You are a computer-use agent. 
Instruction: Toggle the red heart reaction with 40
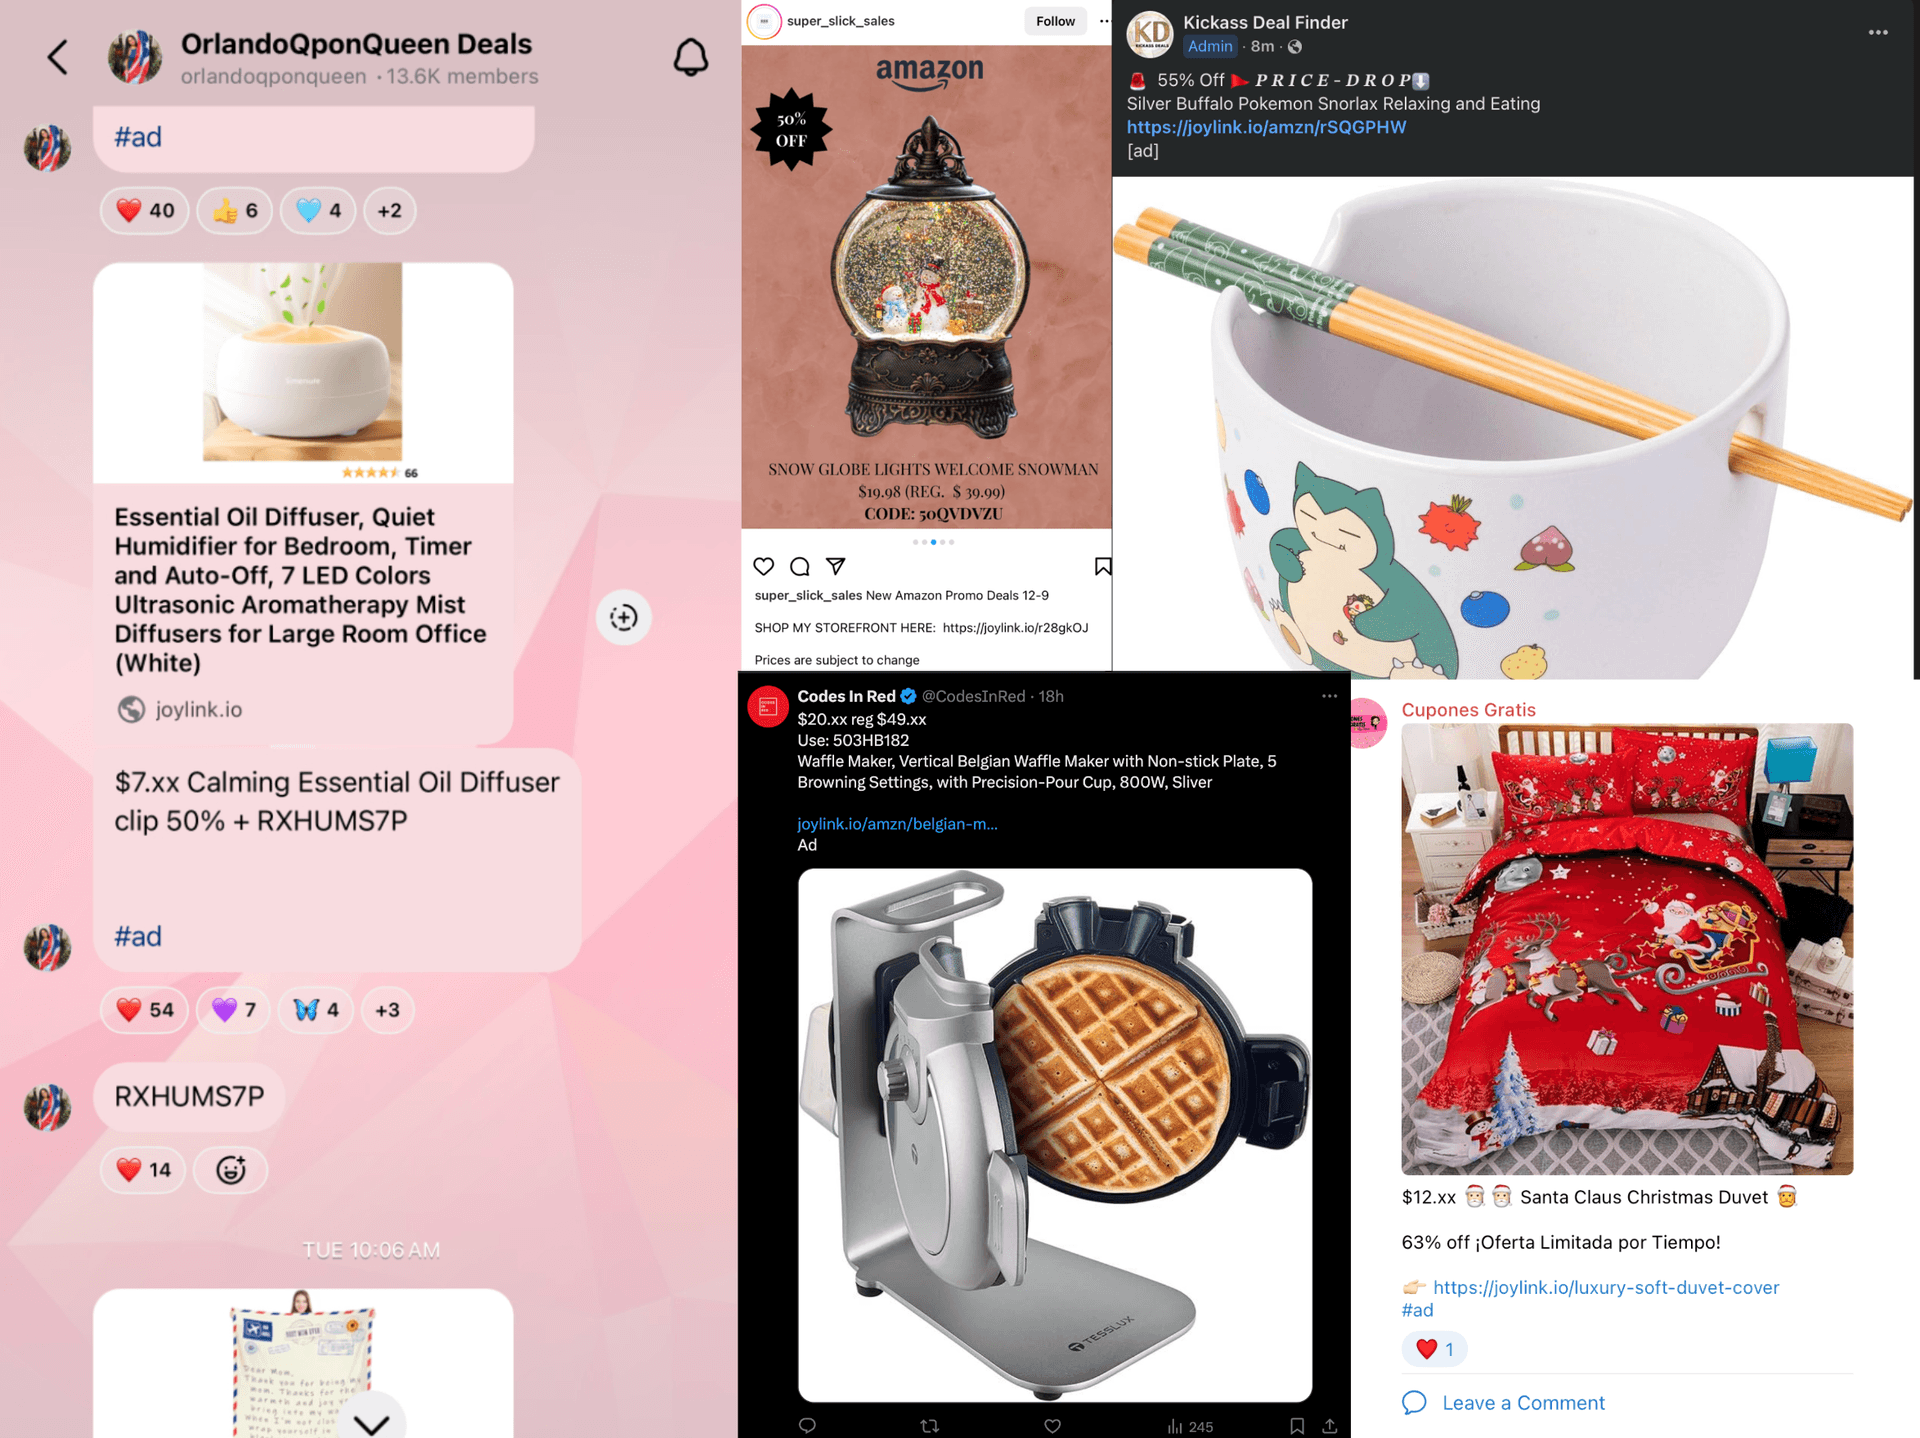[x=145, y=210]
